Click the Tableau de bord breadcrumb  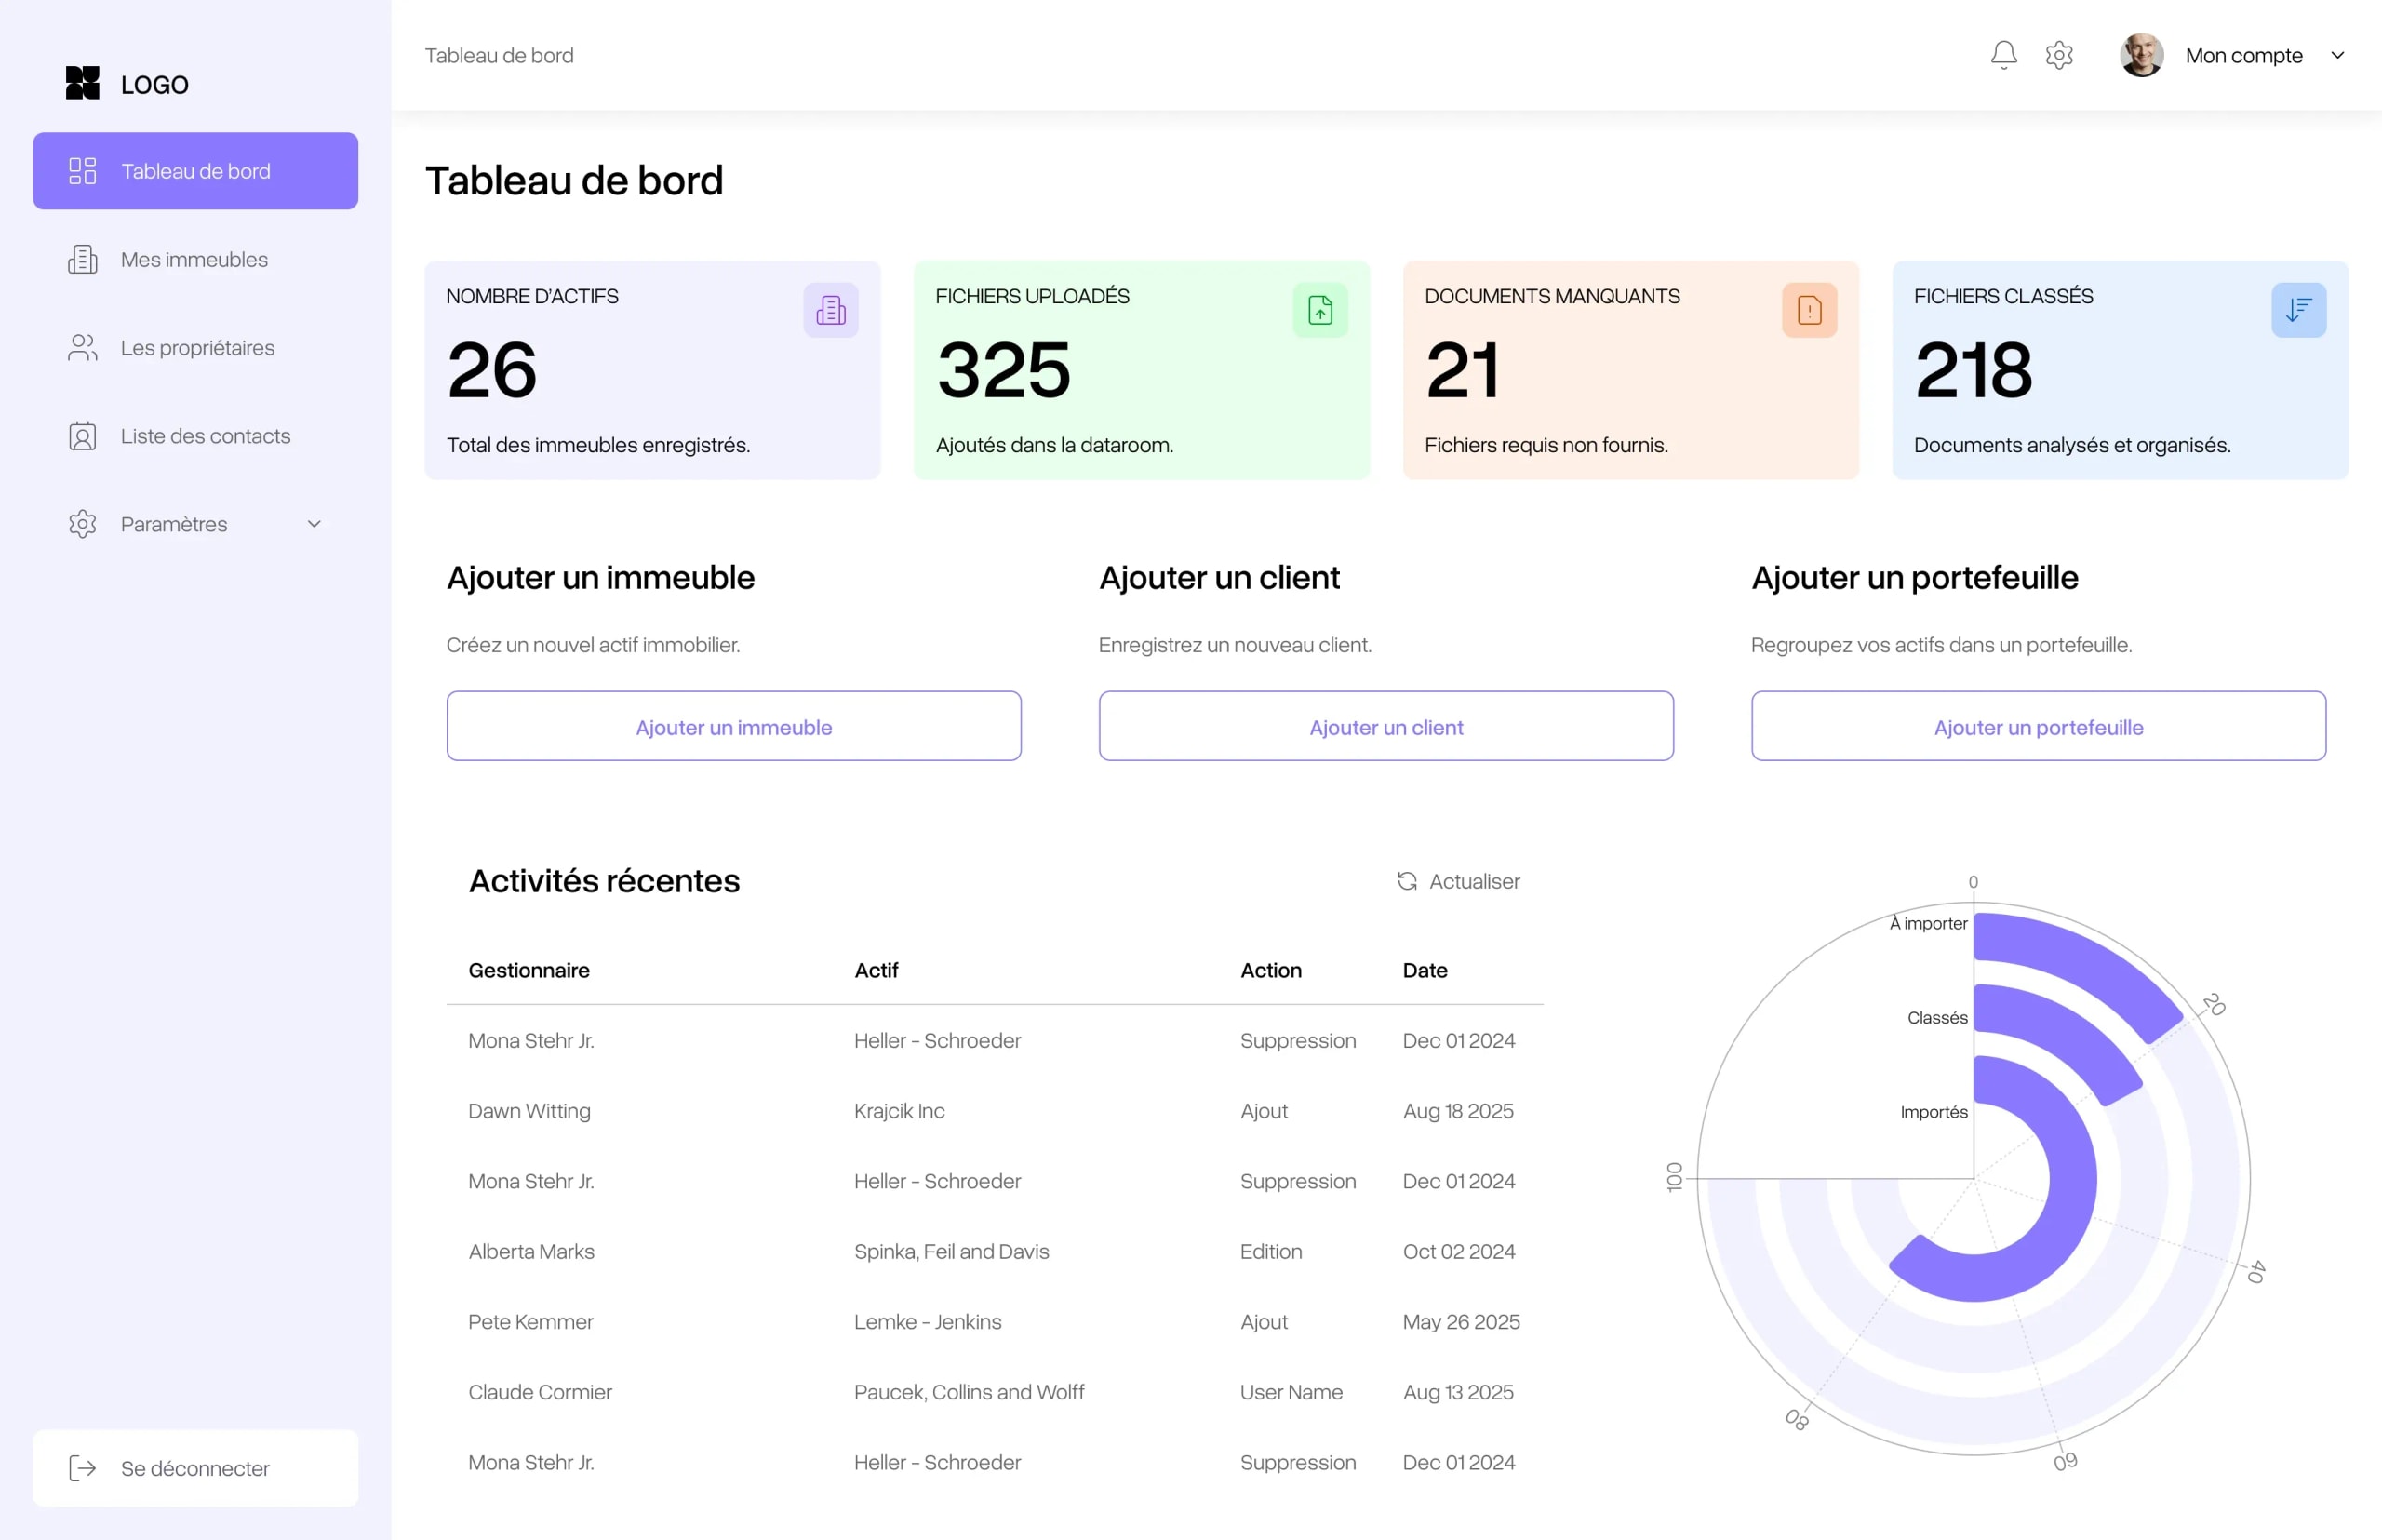coord(499,56)
